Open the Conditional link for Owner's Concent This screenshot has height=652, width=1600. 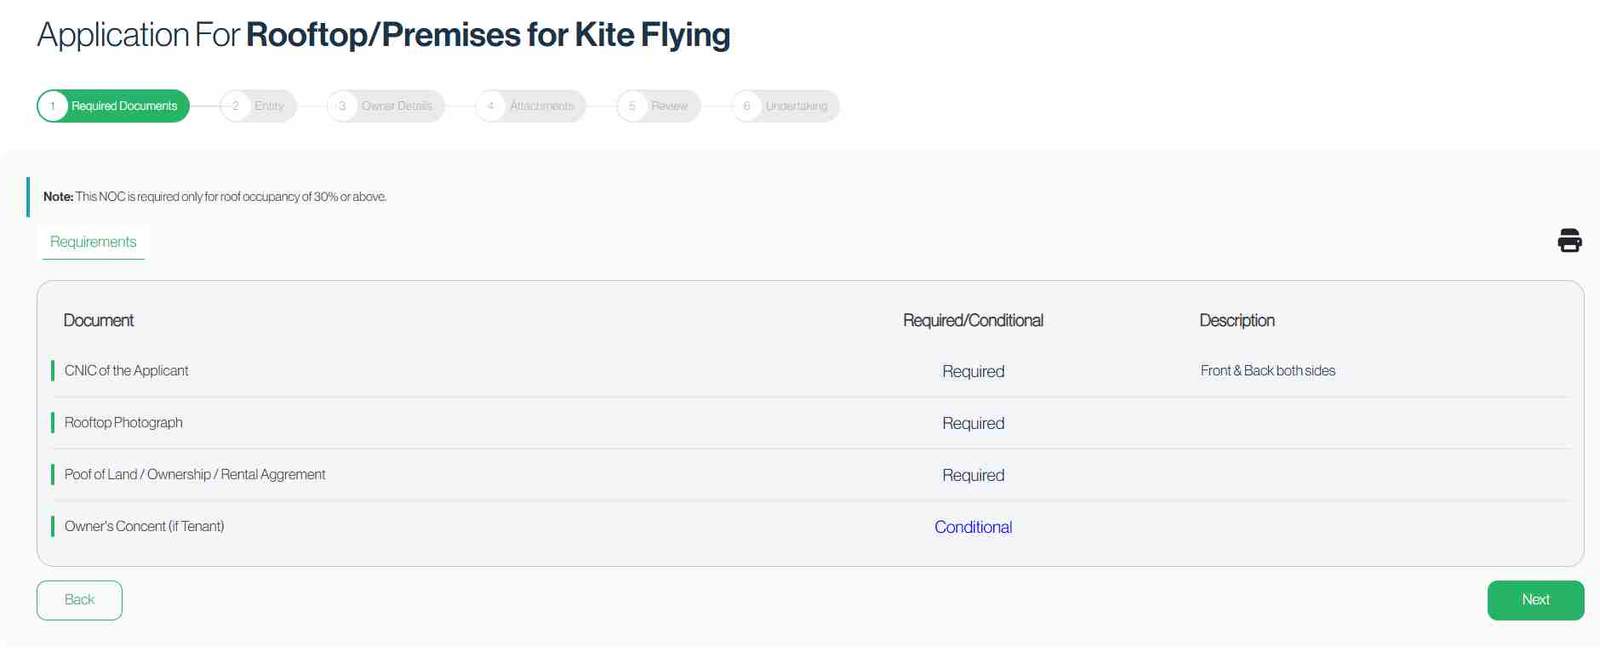972,526
